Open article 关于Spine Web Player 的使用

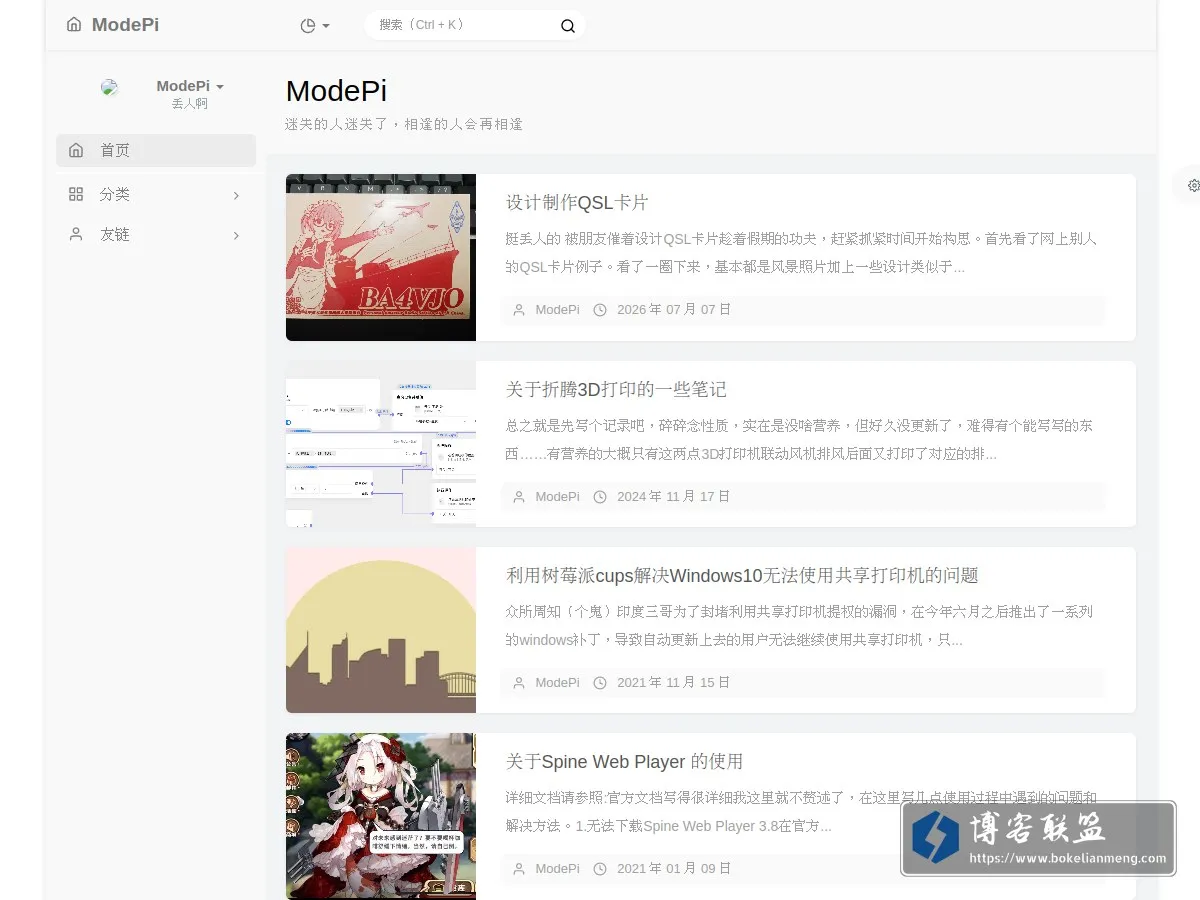pos(624,761)
